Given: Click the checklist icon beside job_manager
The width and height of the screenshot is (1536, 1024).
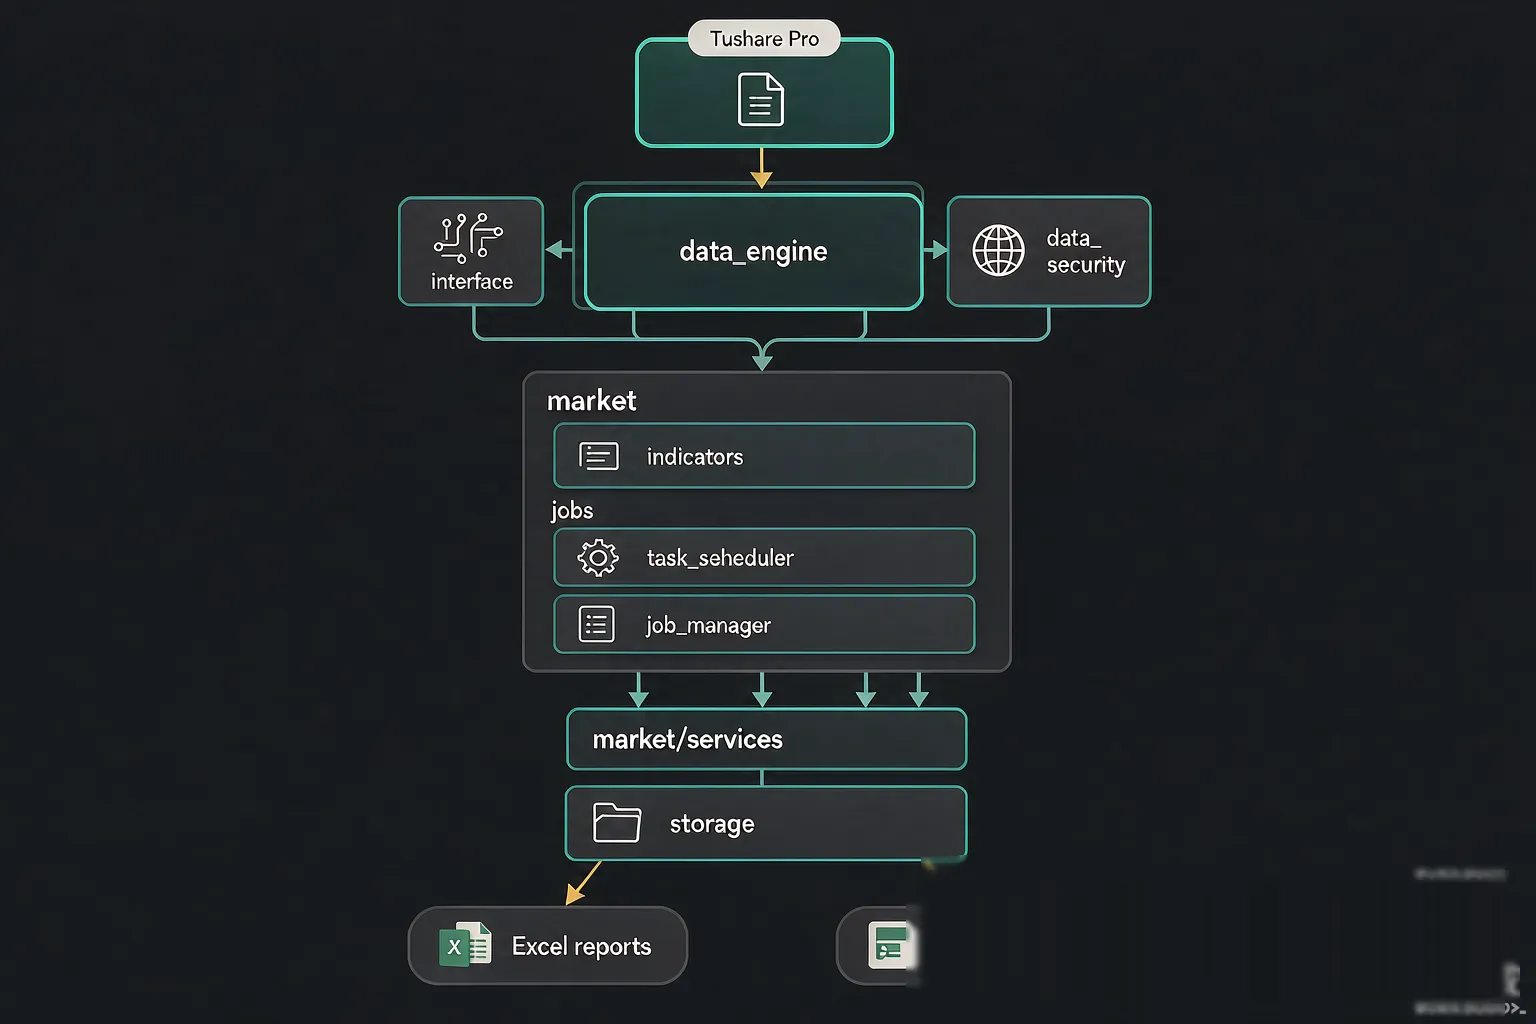Looking at the screenshot, I should (x=597, y=624).
